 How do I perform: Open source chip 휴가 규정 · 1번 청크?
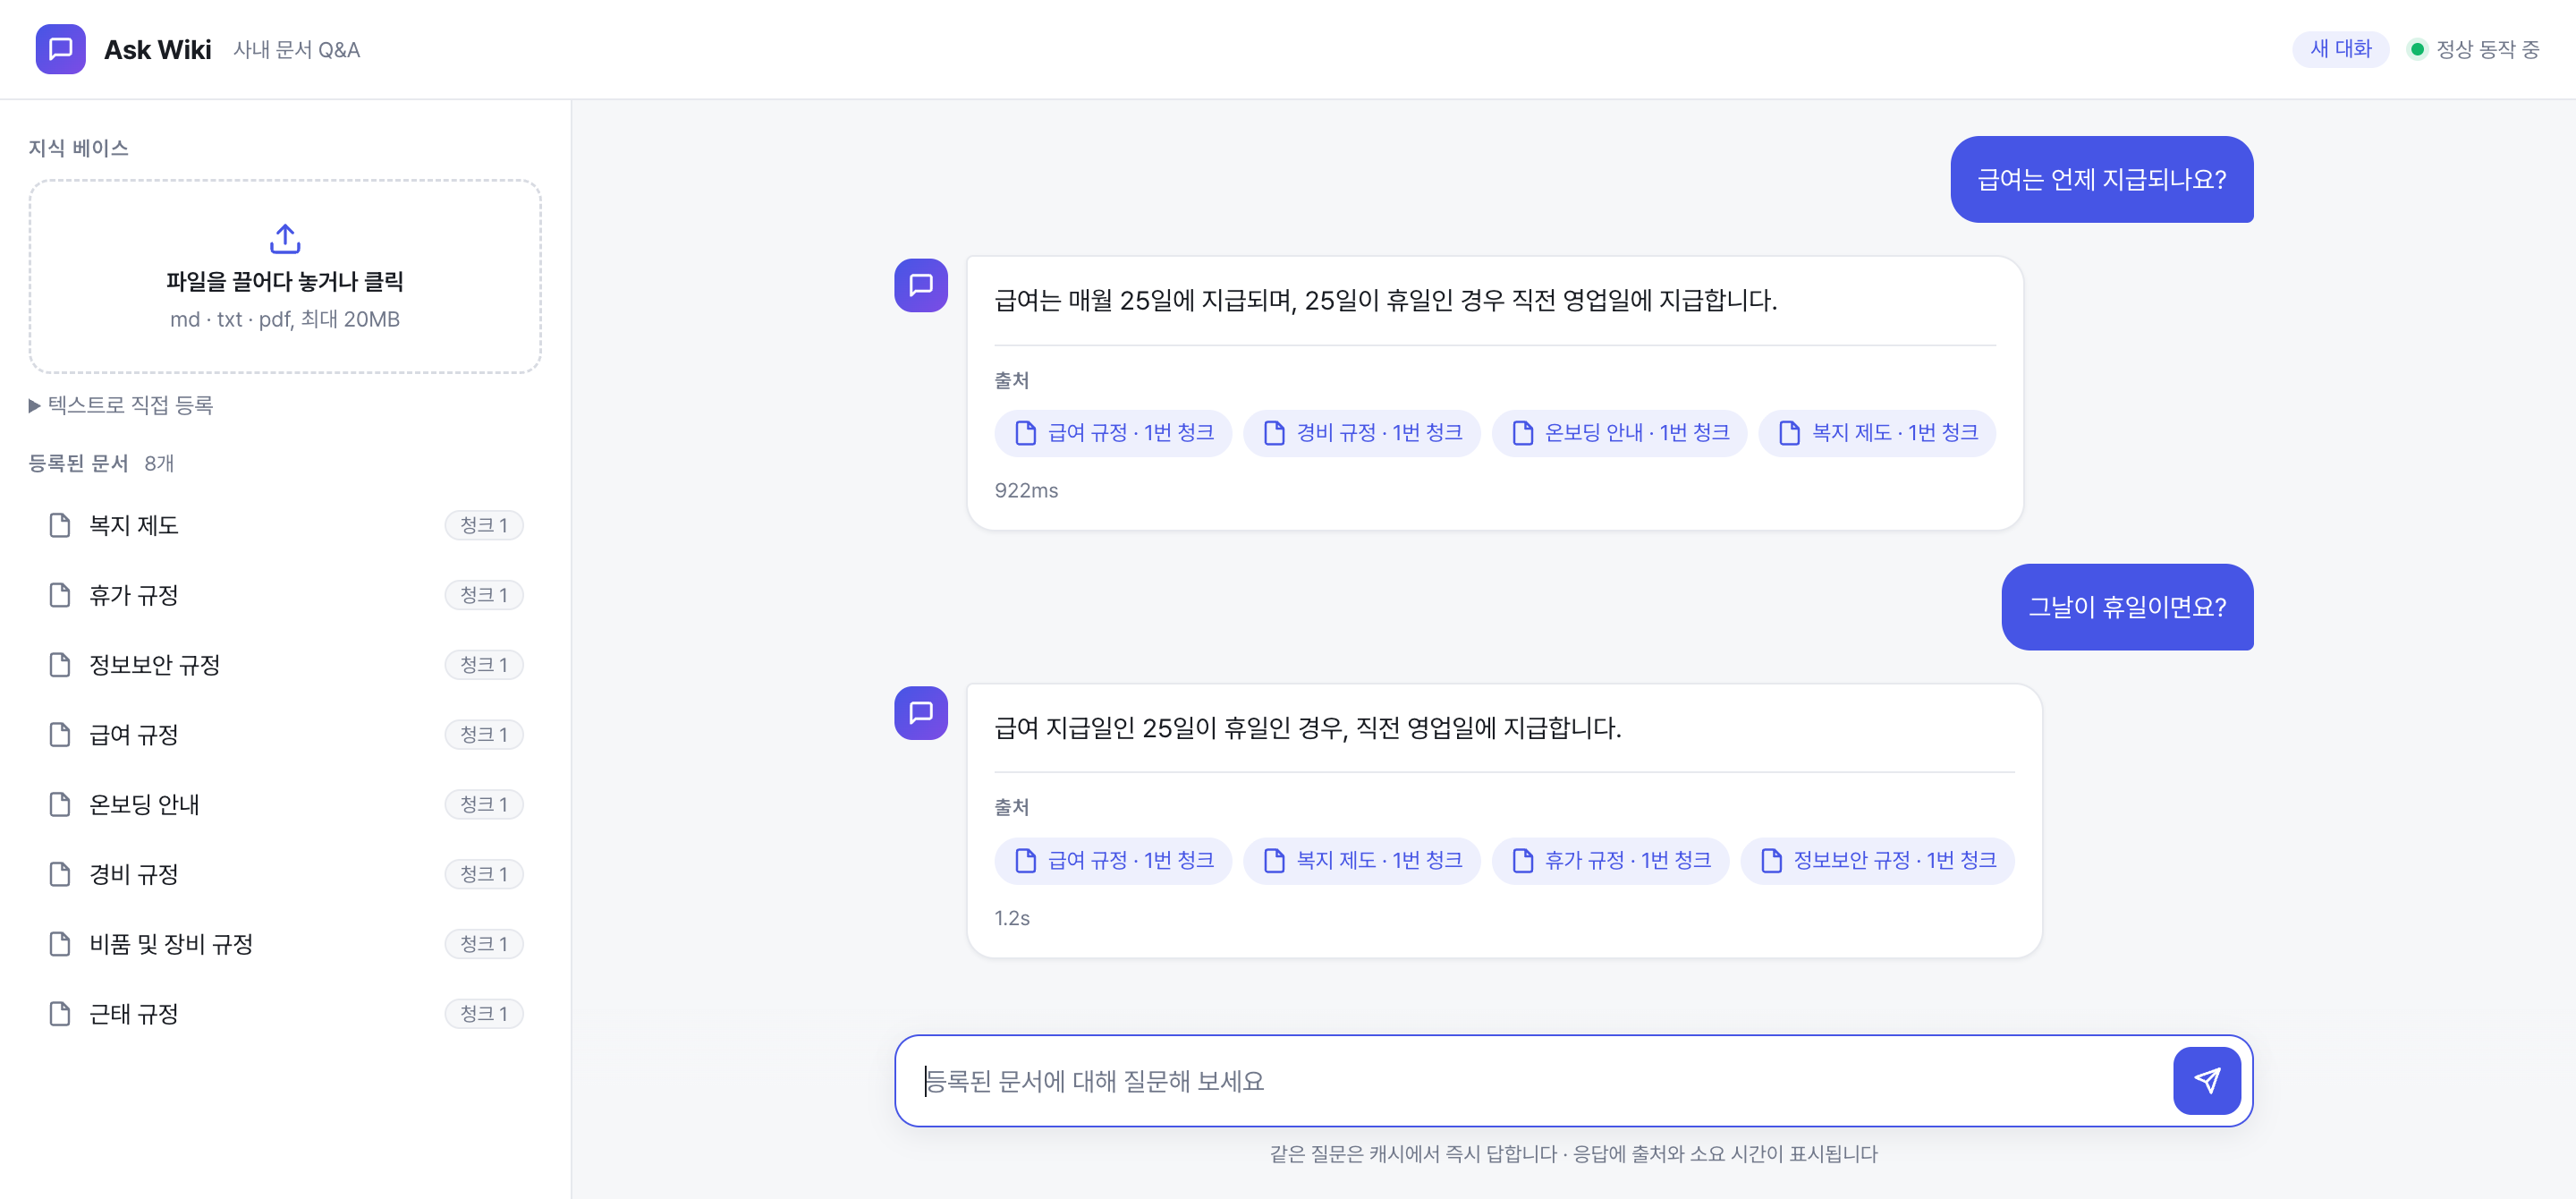[x=1610, y=861]
